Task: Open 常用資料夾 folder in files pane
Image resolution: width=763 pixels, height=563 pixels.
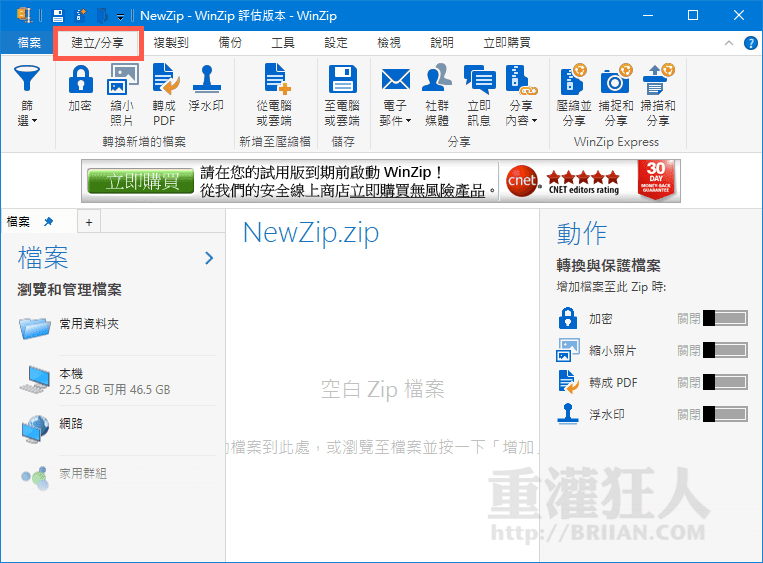Action: (x=117, y=329)
